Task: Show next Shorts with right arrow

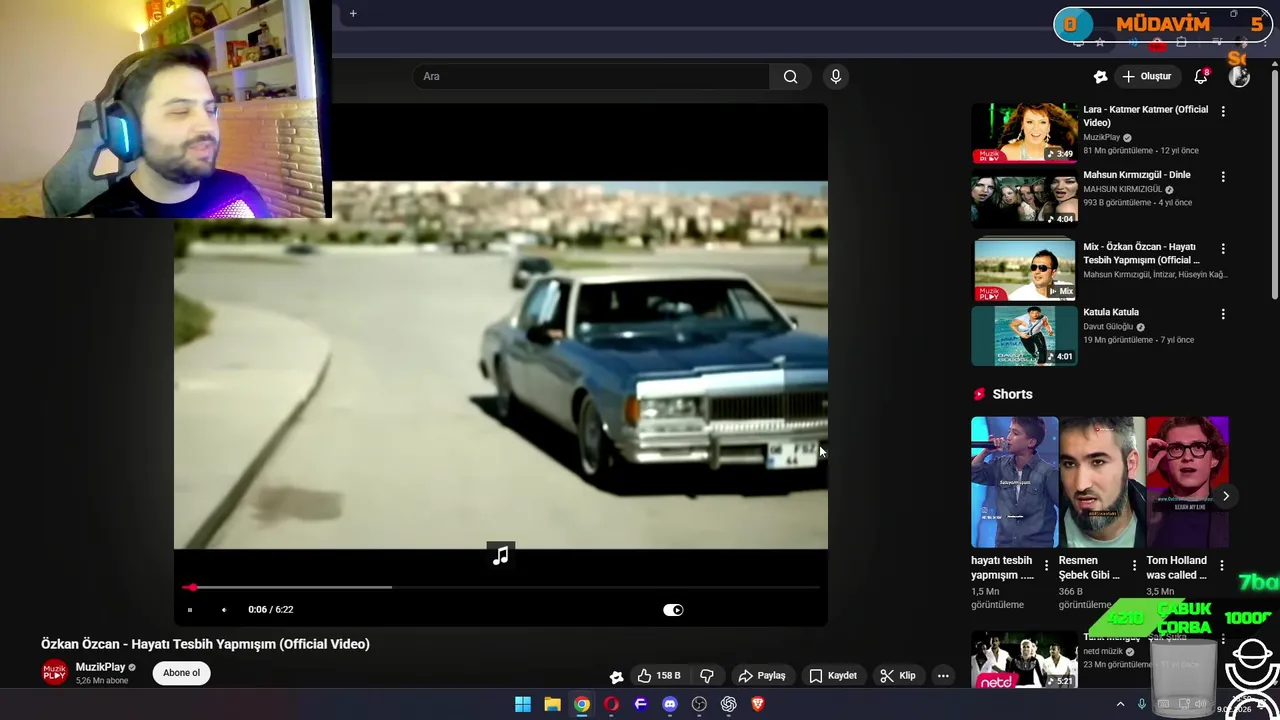Action: point(1225,496)
